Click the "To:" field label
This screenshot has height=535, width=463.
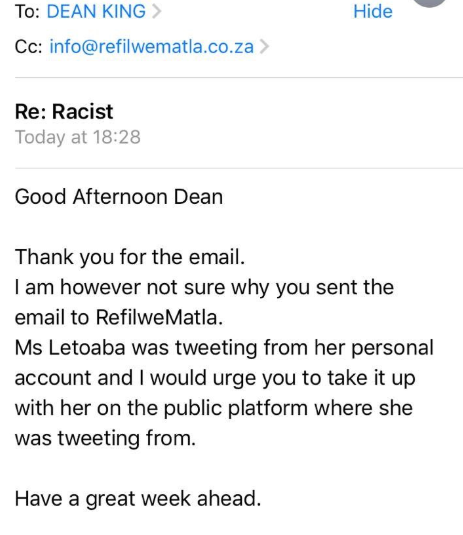tap(27, 11)
